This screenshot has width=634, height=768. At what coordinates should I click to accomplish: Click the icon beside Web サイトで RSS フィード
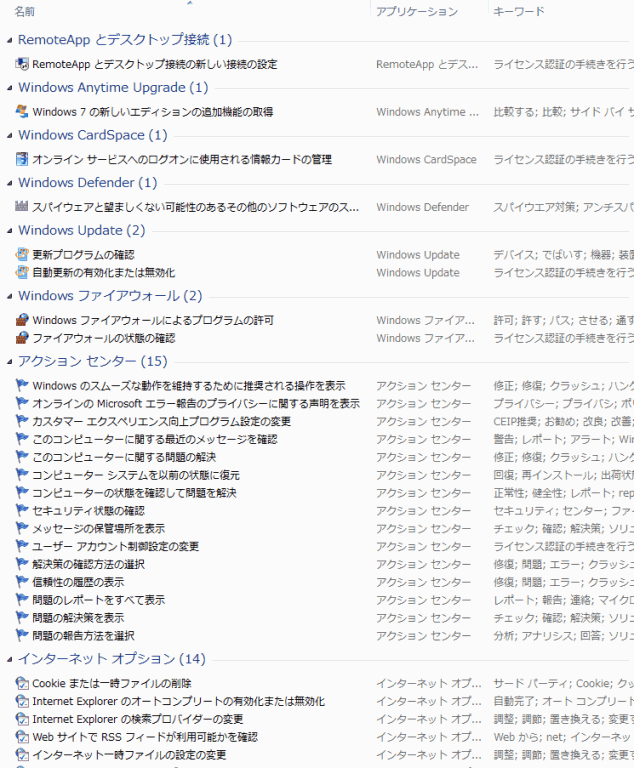[22, 737]
